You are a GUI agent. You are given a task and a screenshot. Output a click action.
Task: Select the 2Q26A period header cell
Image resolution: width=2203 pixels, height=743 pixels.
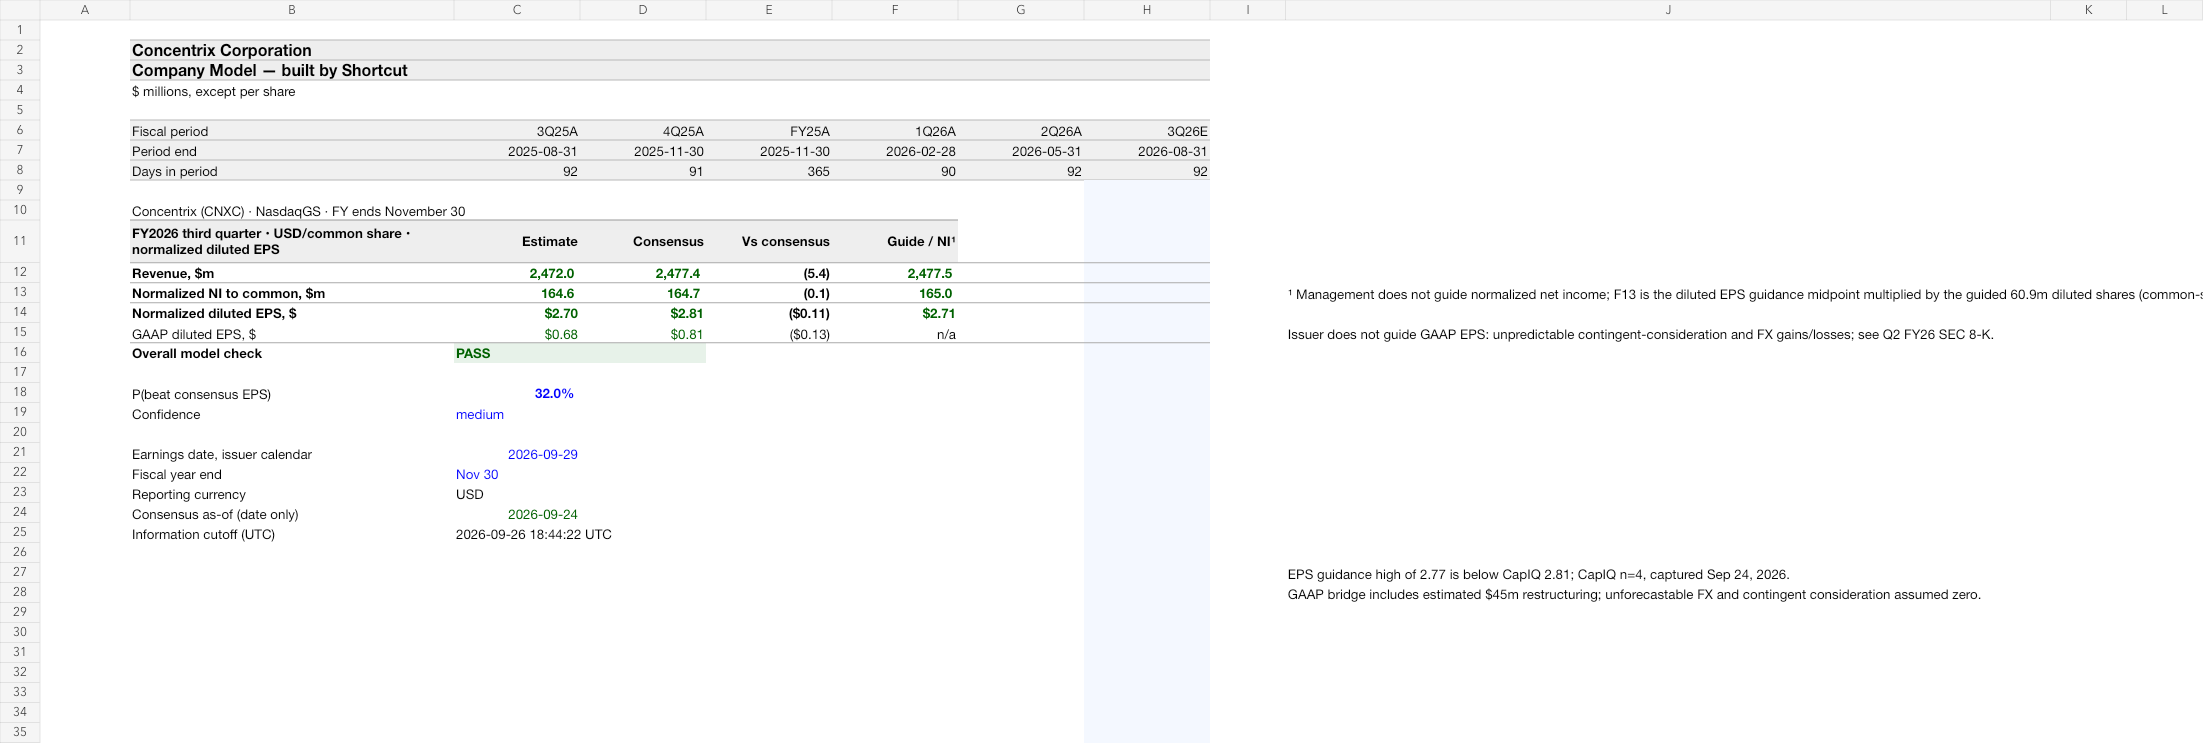click(1021, 131)
